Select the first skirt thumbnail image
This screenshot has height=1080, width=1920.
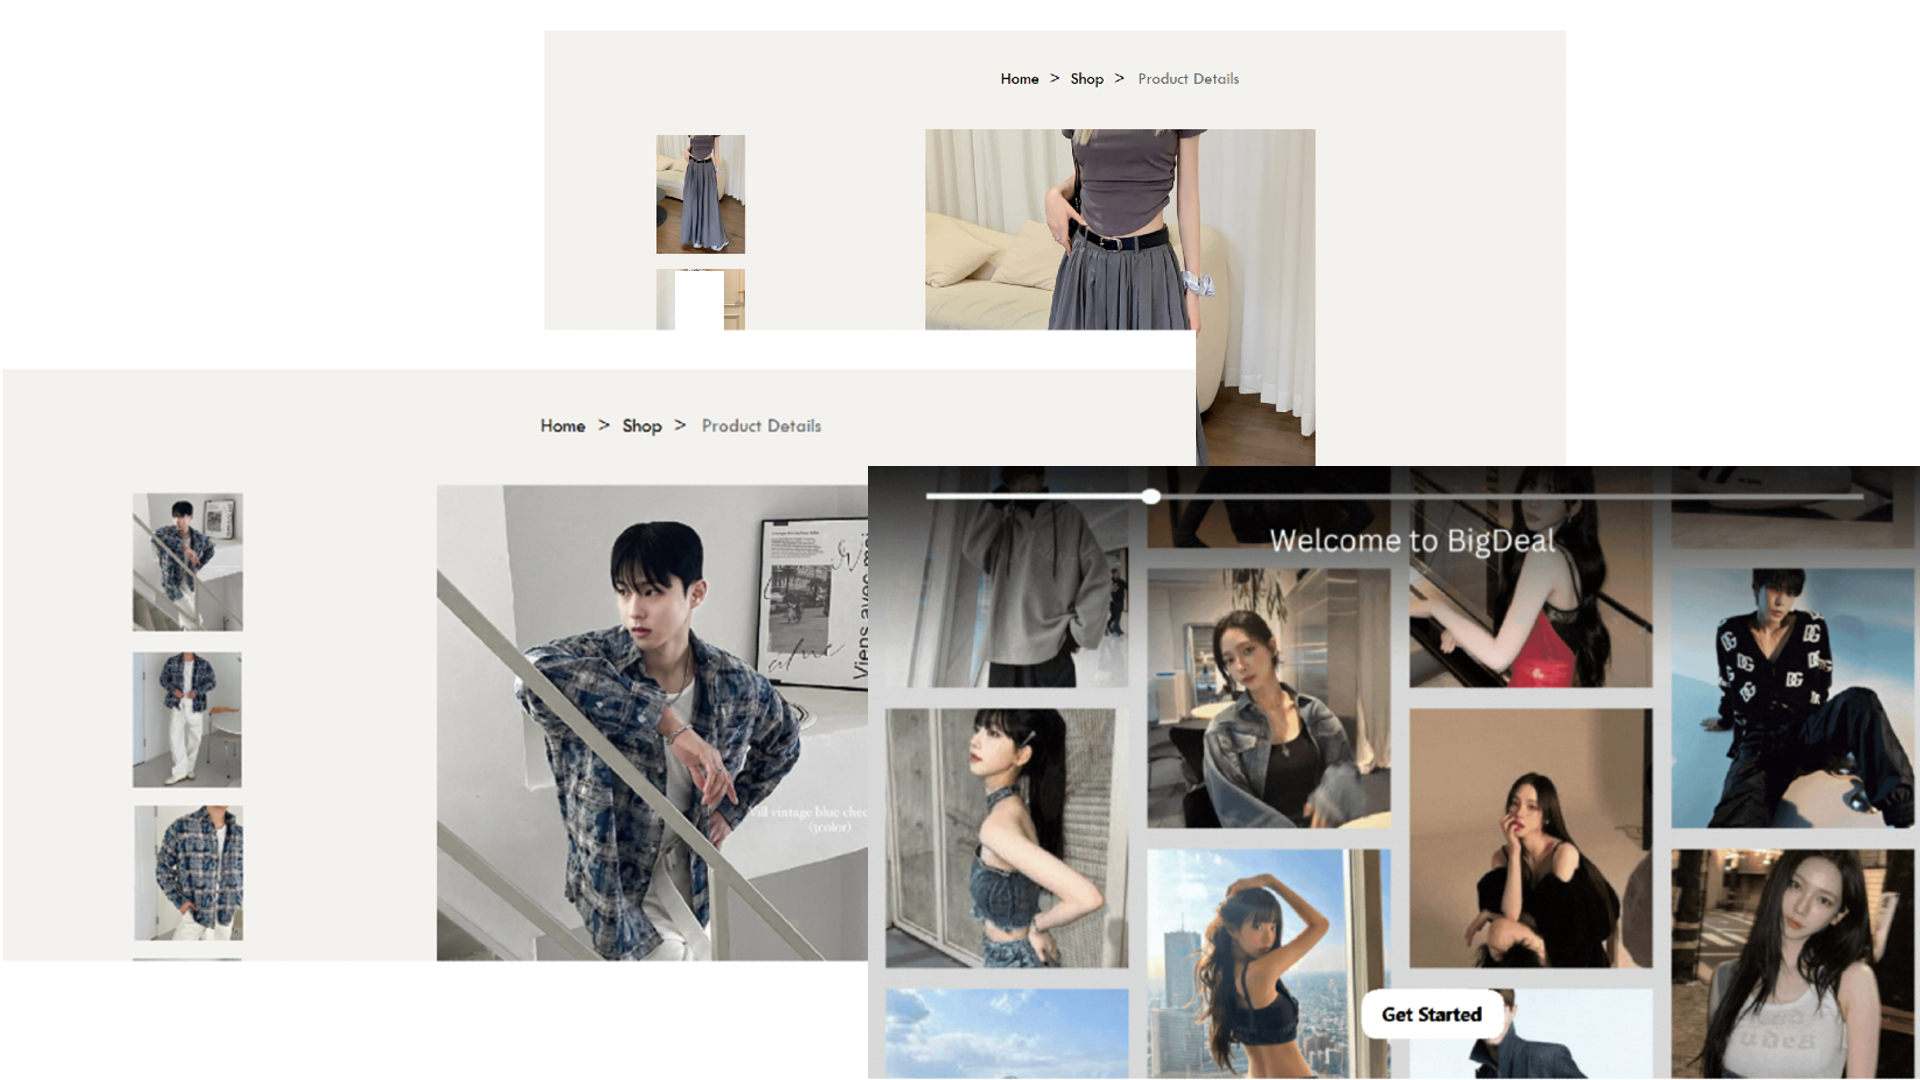tap(699, 192)
